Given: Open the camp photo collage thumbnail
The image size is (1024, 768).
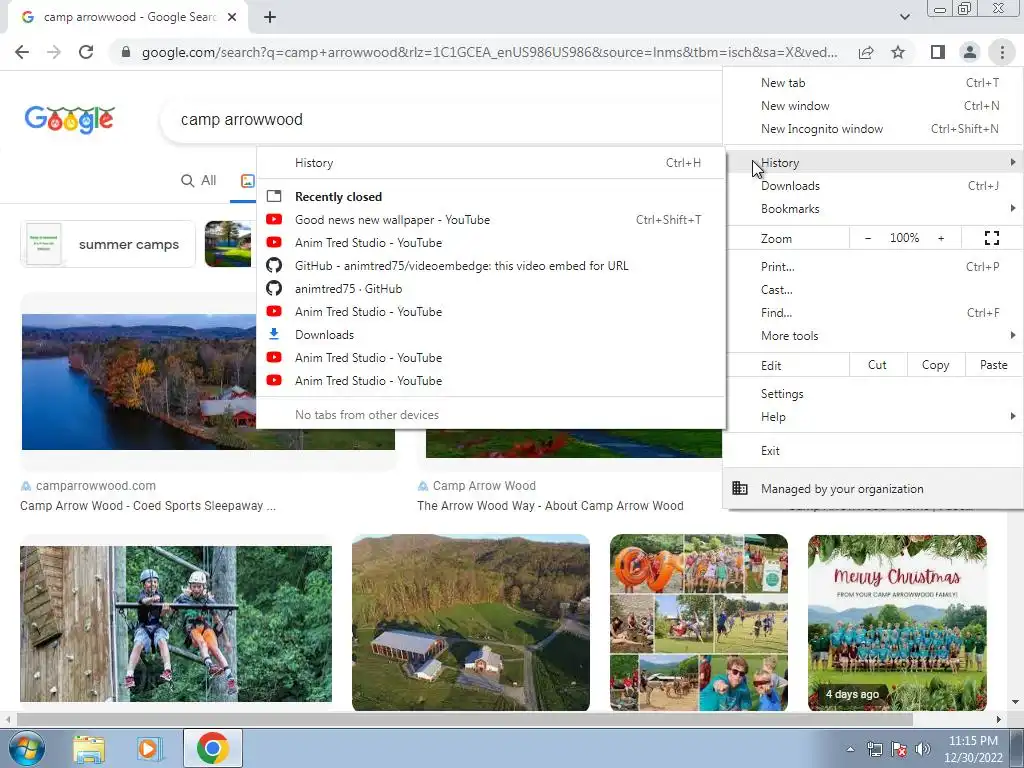Looking at the screenshot, I should click(699, 622).
